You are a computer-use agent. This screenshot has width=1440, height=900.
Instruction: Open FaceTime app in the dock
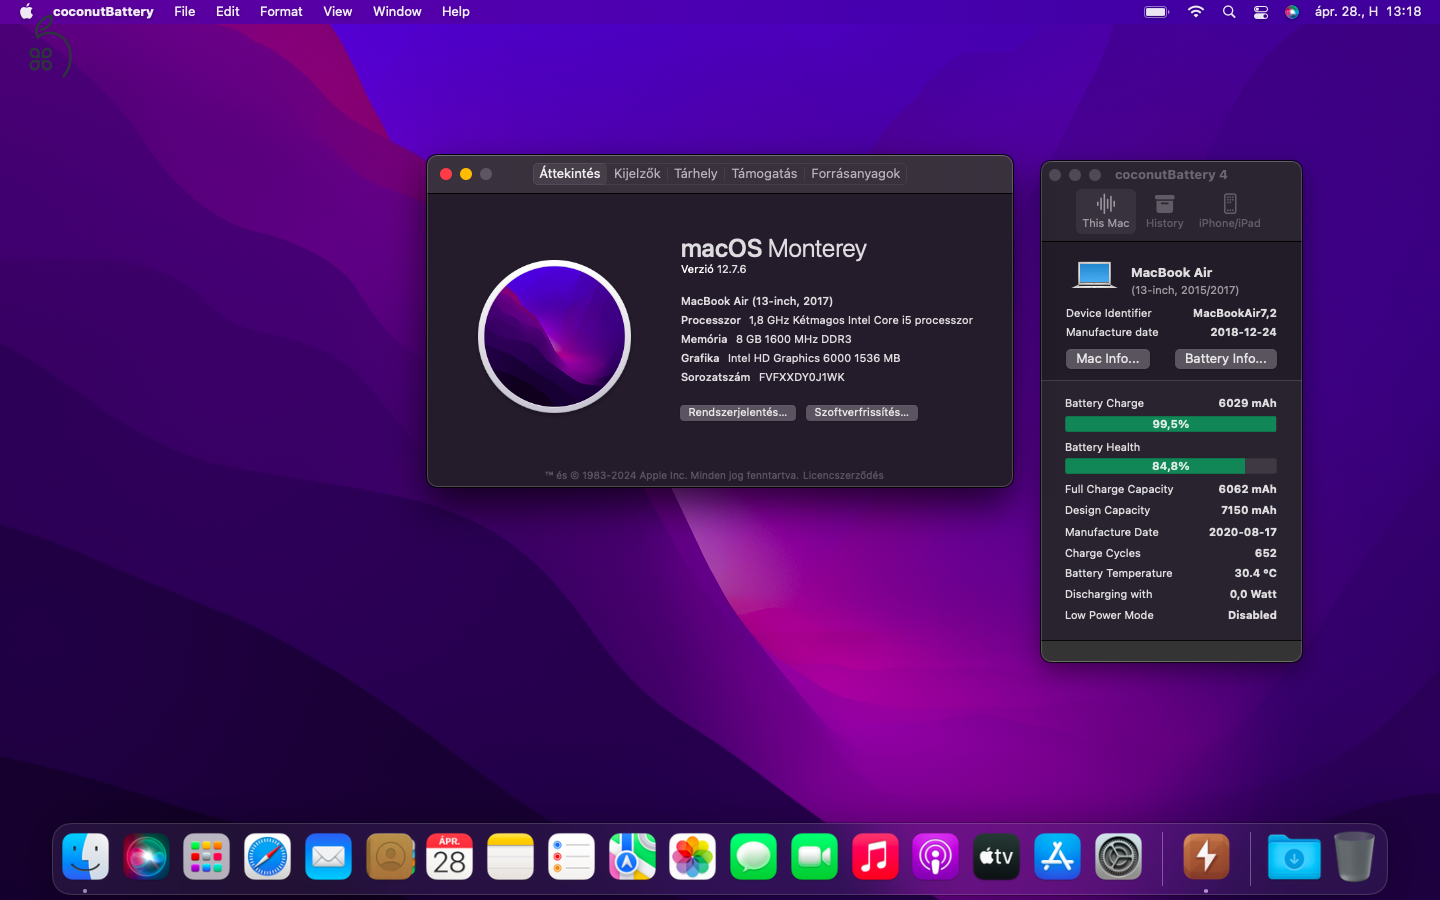814,857
